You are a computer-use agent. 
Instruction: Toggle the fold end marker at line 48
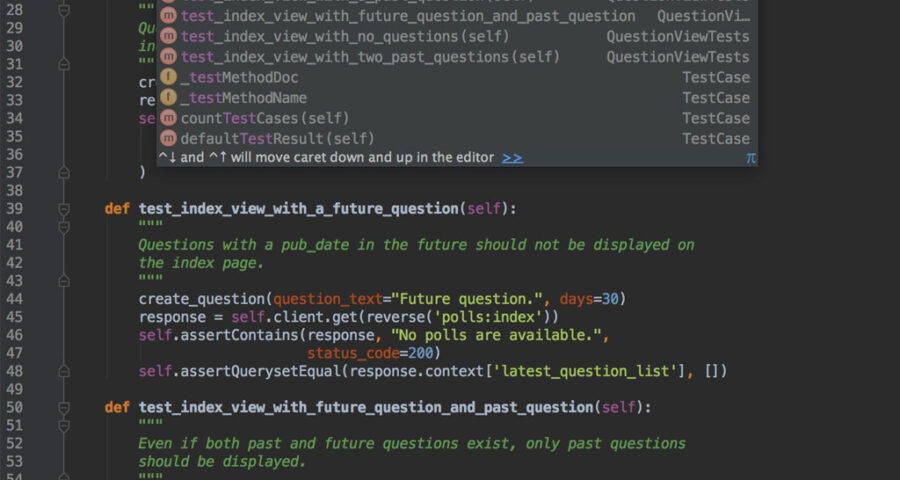(64, 371)
